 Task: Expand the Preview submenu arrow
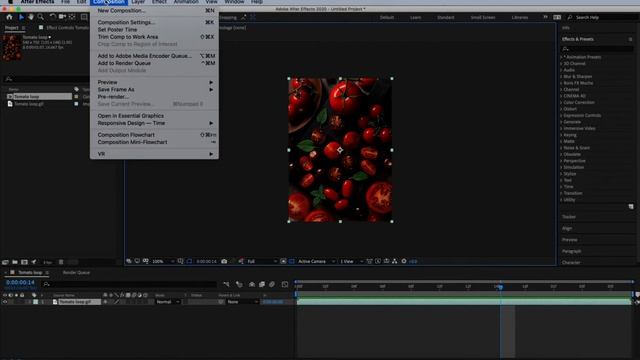[211, 82]
